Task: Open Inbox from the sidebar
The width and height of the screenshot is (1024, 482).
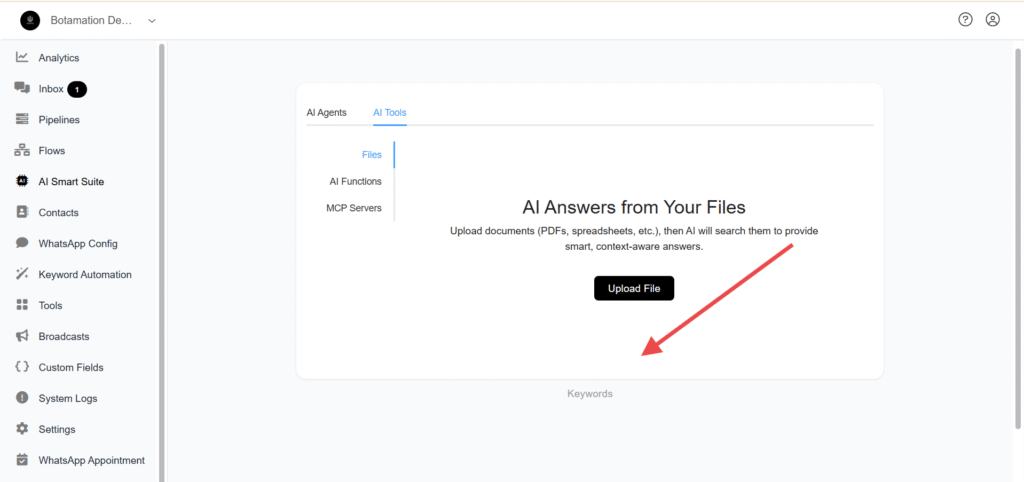Action: pos(51,89)
